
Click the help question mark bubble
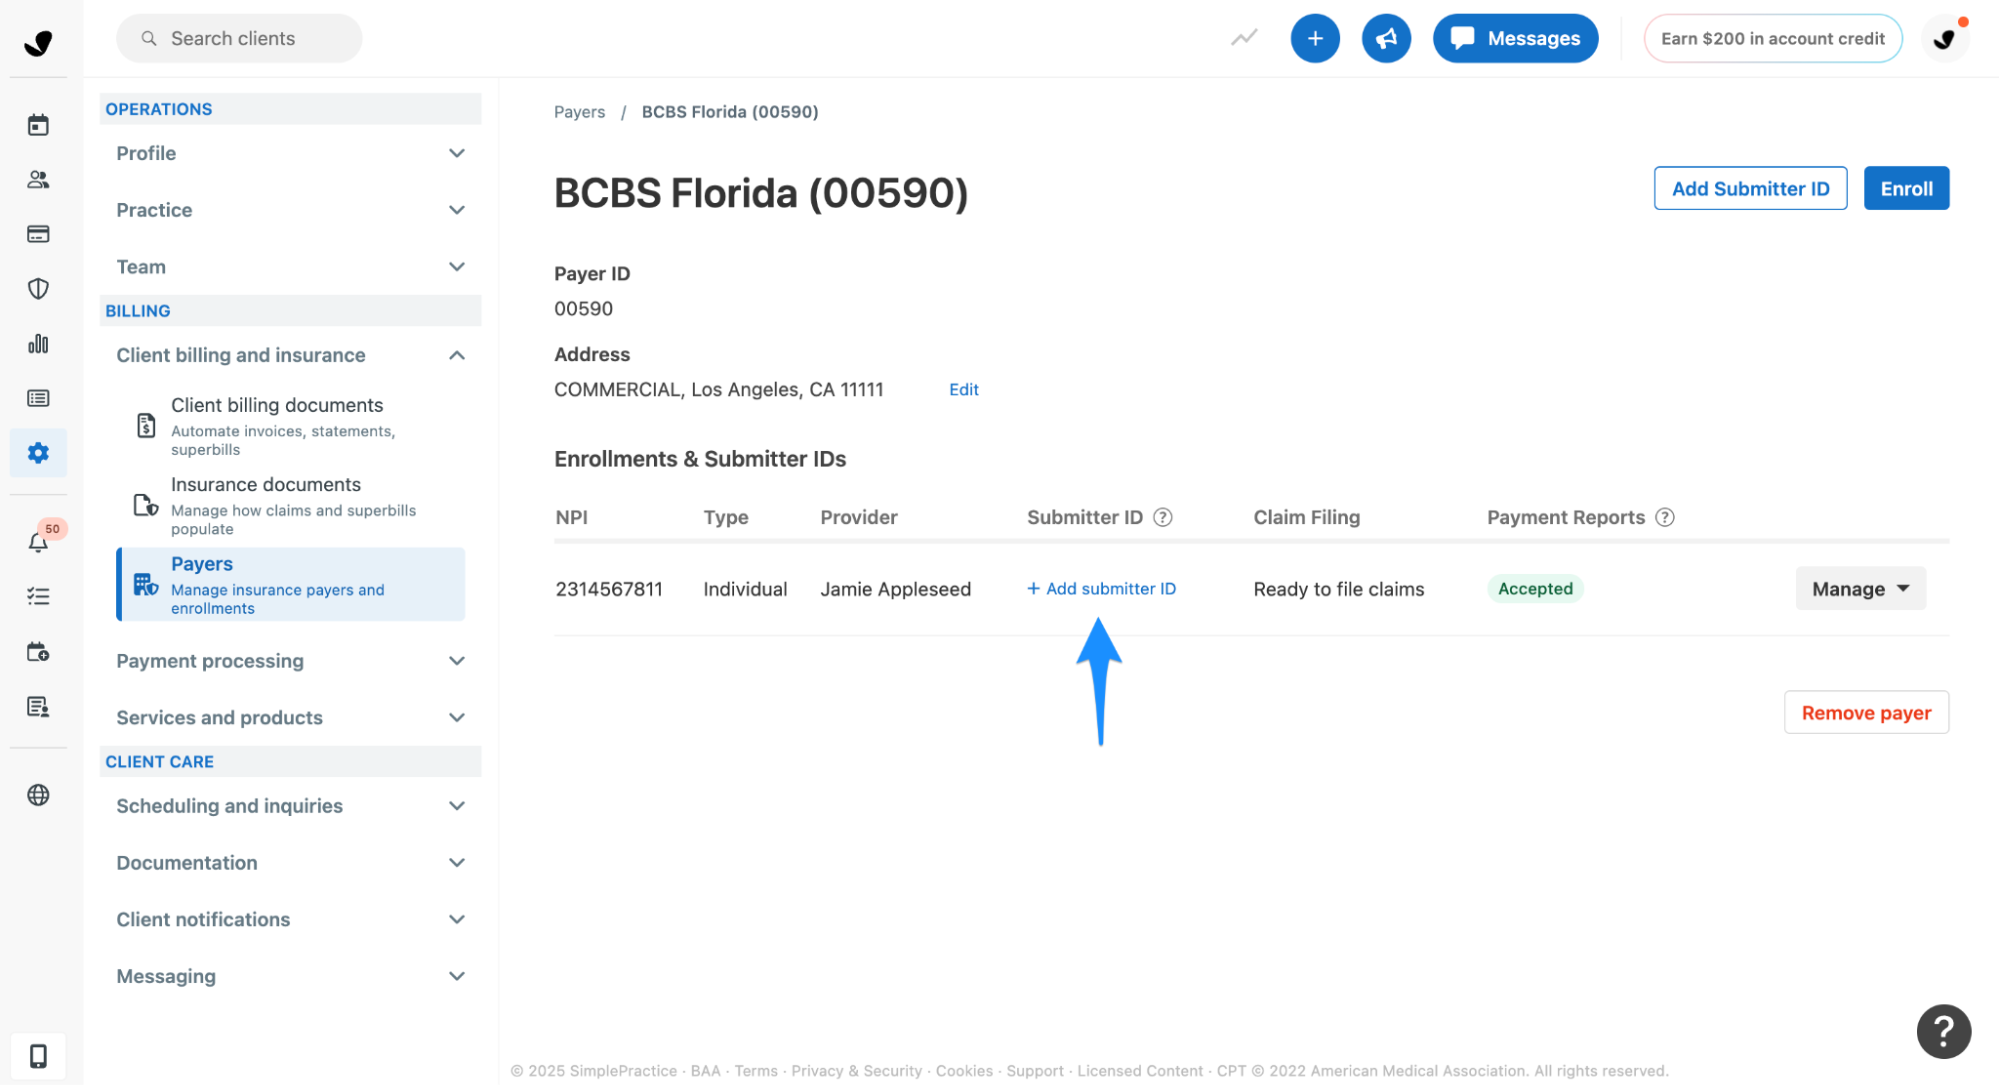click(1943, 1031)
